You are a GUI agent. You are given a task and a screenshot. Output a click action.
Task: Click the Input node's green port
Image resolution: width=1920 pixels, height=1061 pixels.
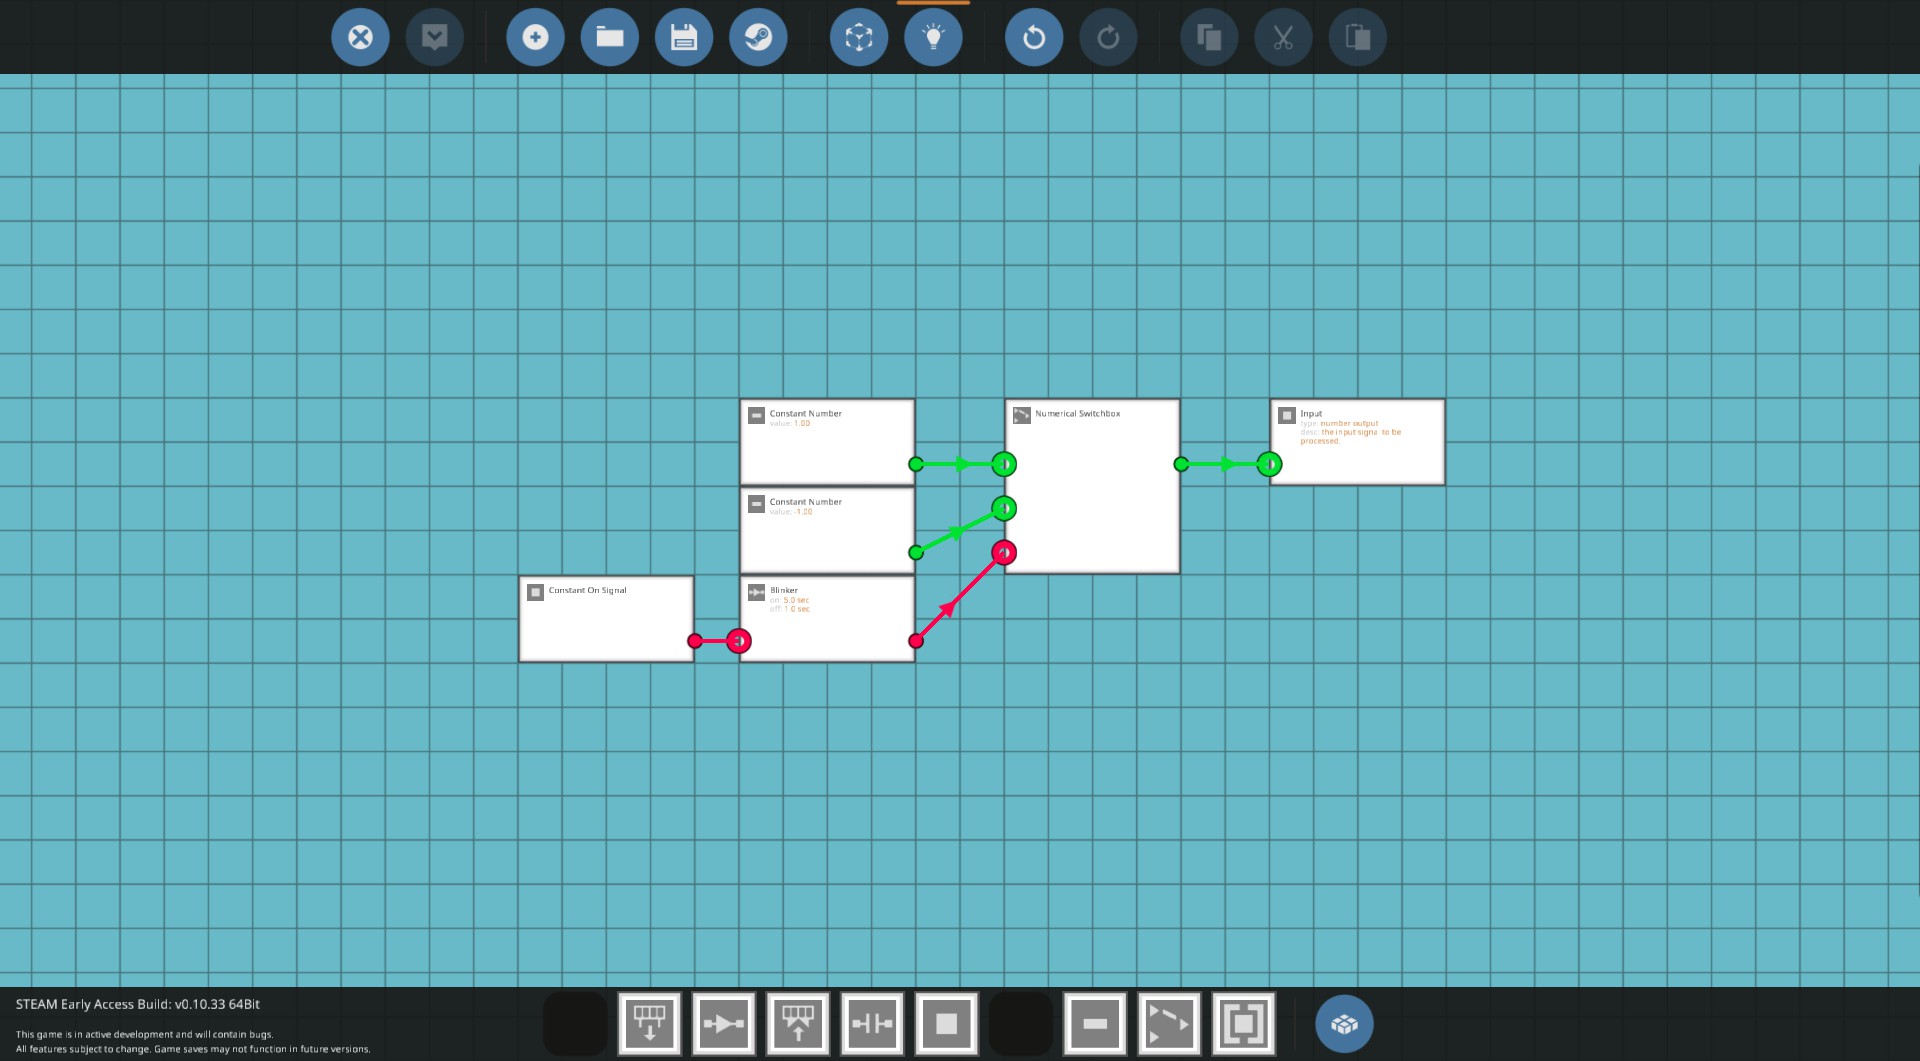1269,464
